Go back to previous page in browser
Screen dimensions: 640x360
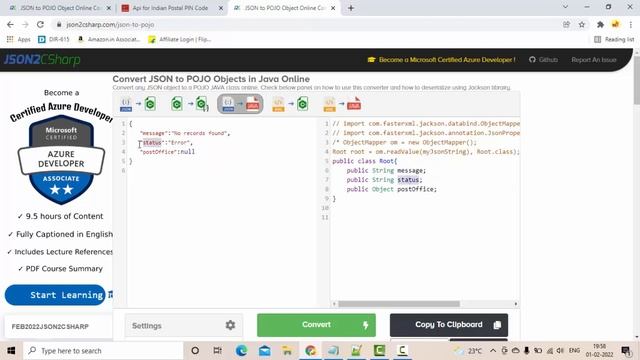tap(10, 24)
